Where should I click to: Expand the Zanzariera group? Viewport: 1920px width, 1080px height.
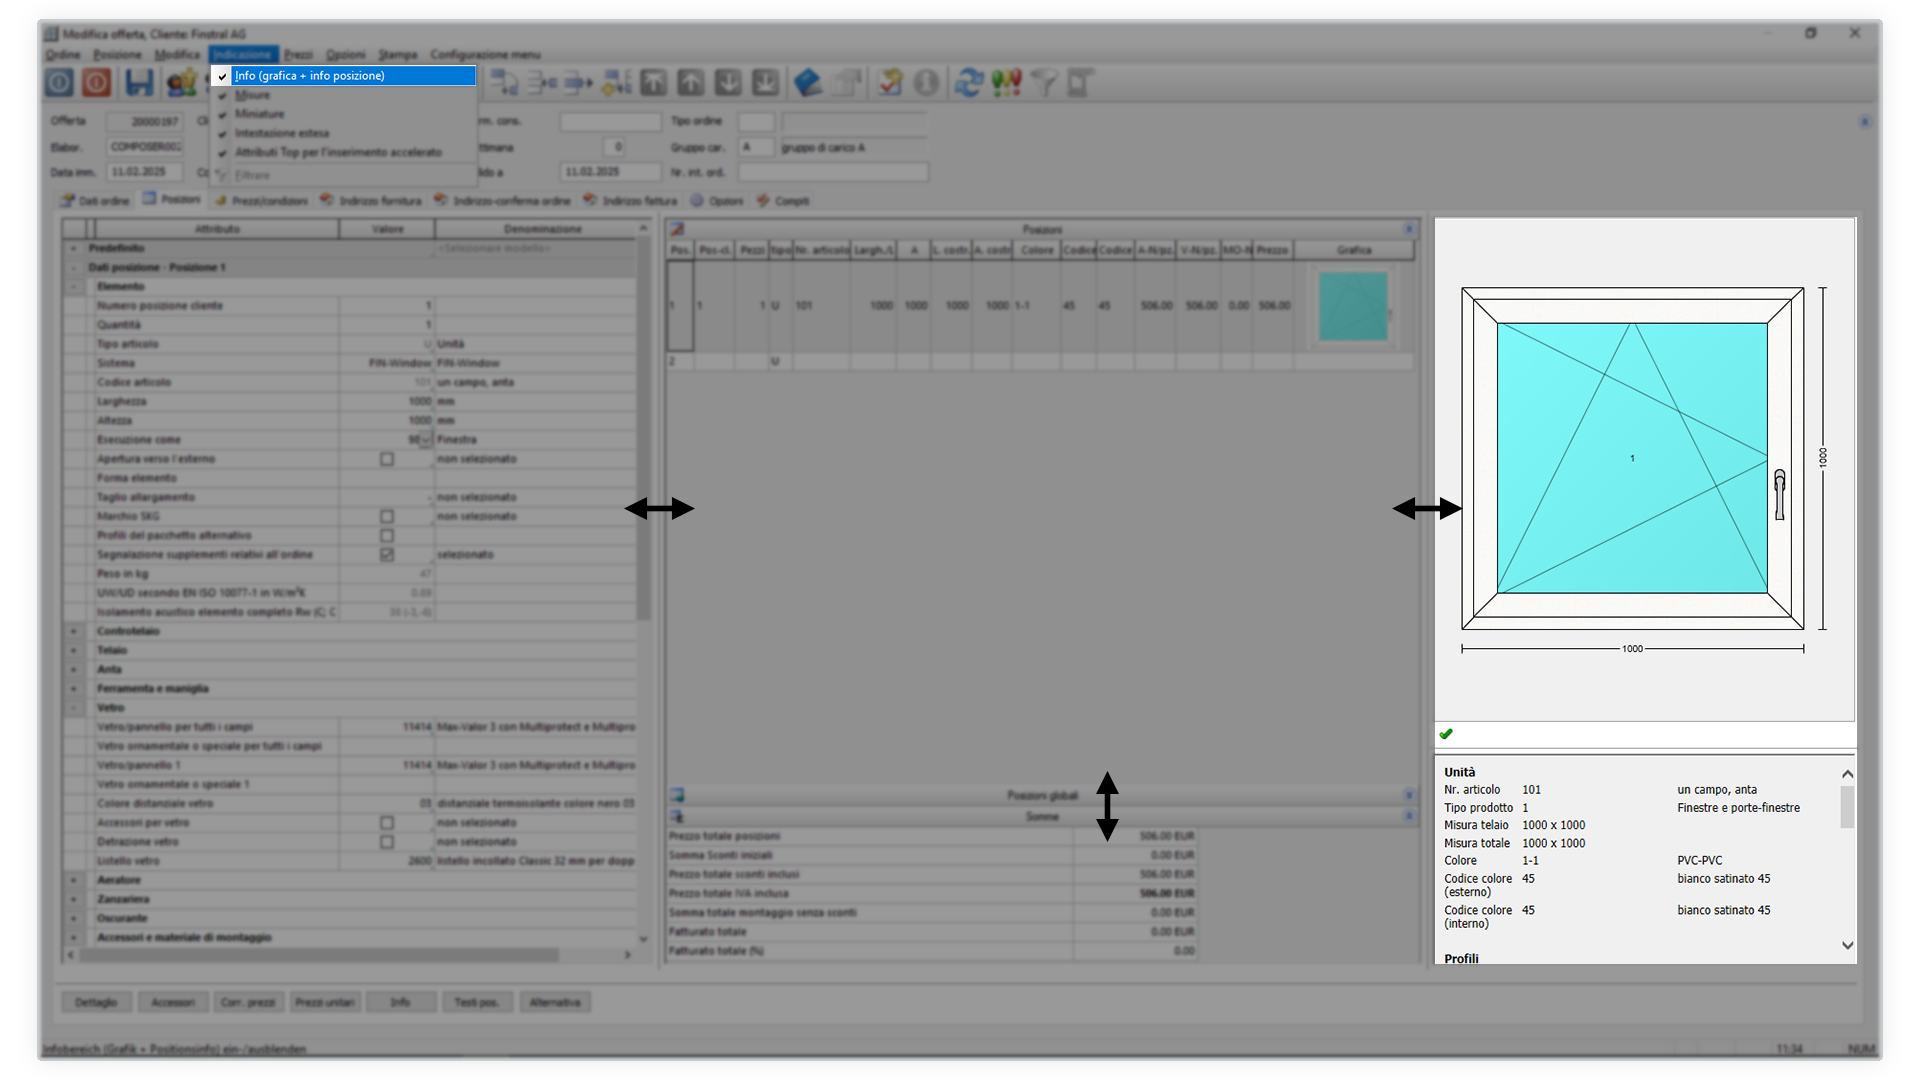73,899
